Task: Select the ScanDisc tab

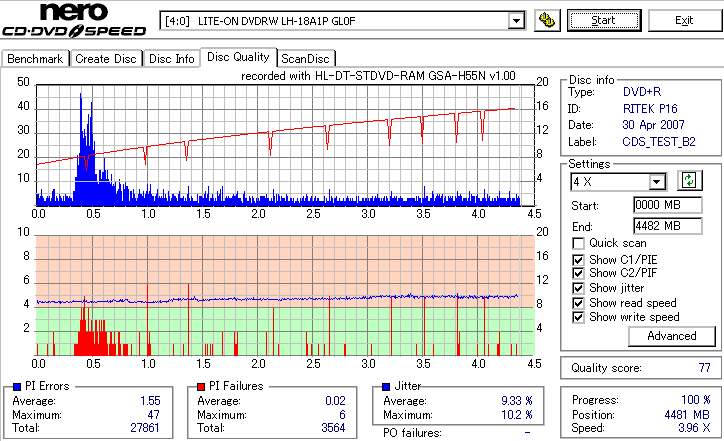Action: pos(305,59)
